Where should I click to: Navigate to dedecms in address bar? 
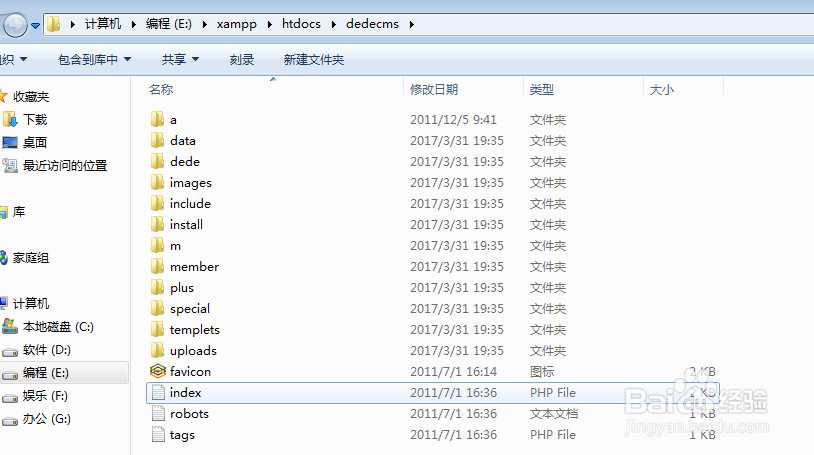click(x=372, y=24)
